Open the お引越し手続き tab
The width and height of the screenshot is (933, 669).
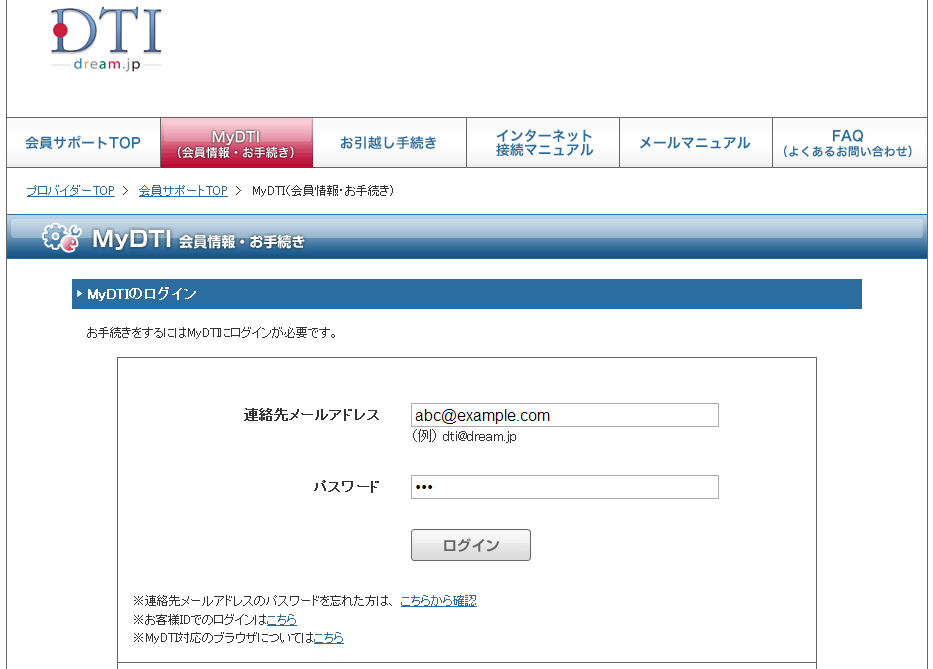(389, 143)
